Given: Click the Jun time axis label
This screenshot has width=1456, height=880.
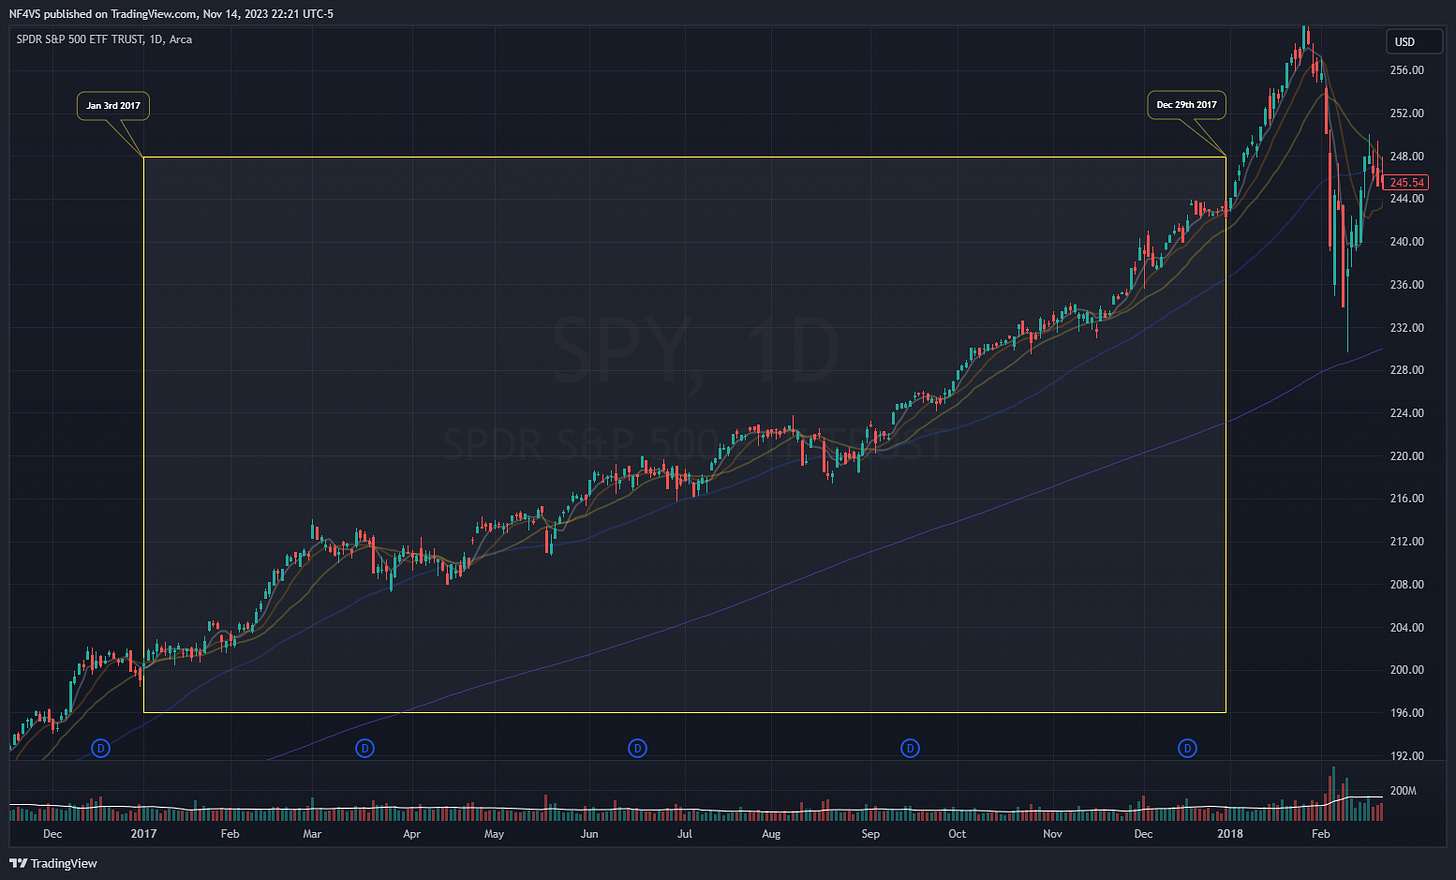Looking at the screenshot, I should click(x=589, y=834).
